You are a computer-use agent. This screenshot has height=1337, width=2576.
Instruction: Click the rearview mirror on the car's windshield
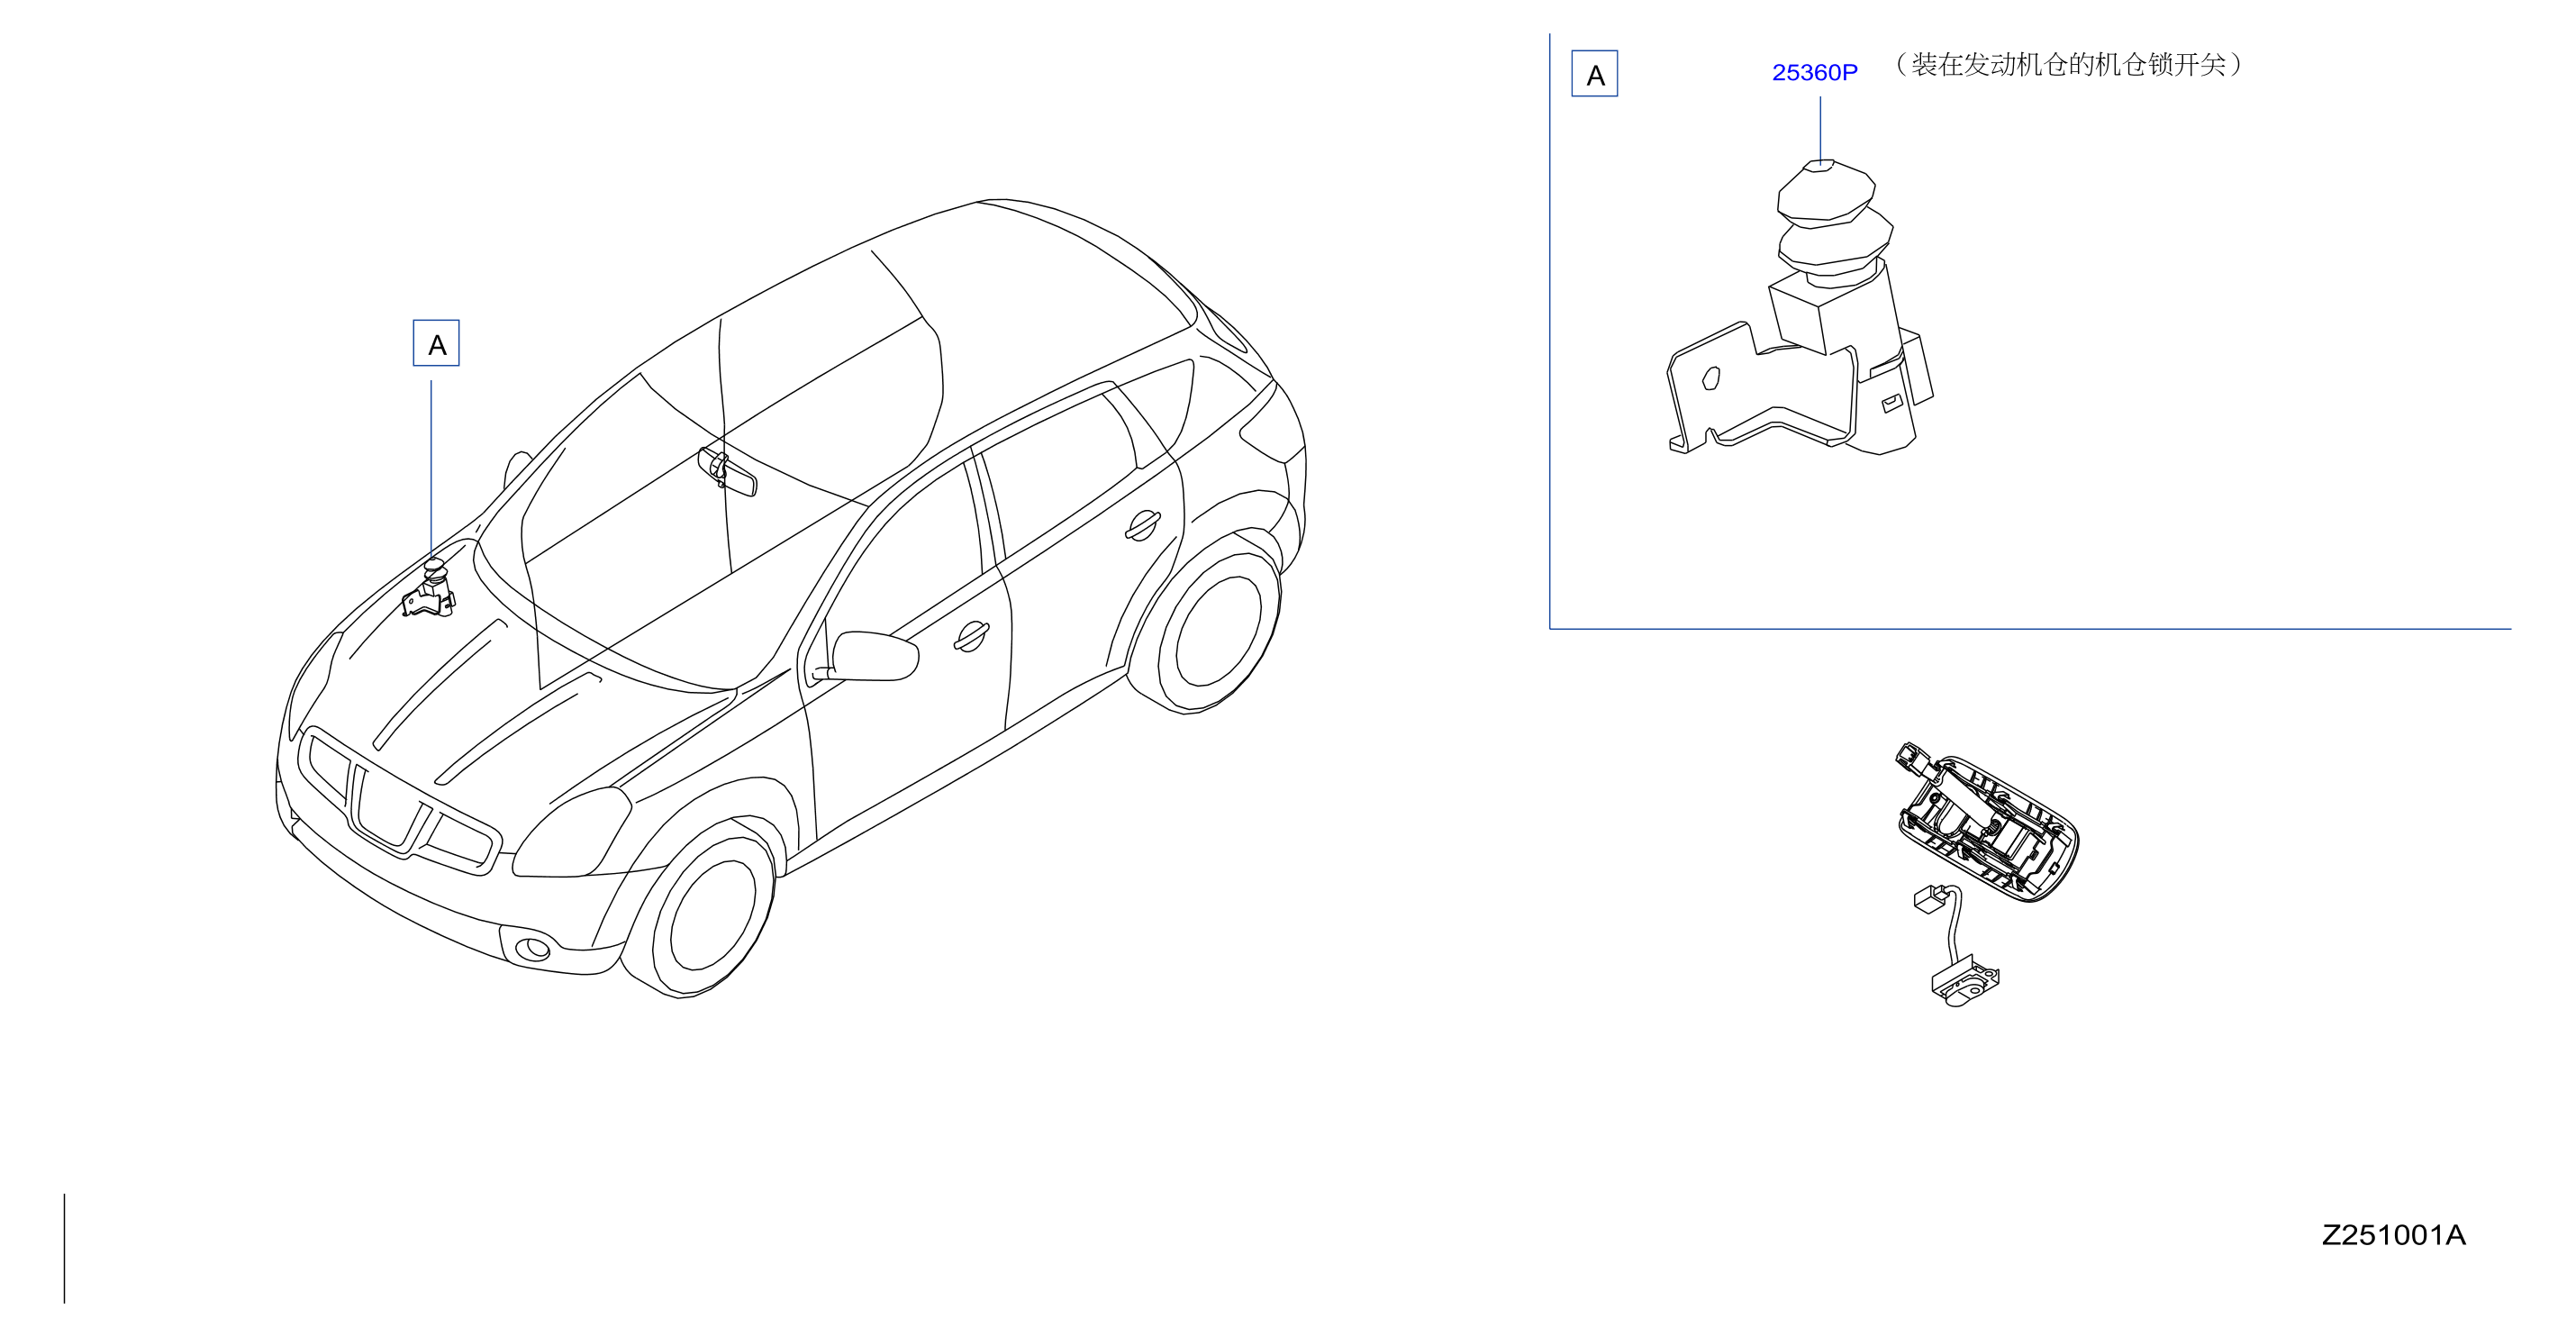click(727, 470)
